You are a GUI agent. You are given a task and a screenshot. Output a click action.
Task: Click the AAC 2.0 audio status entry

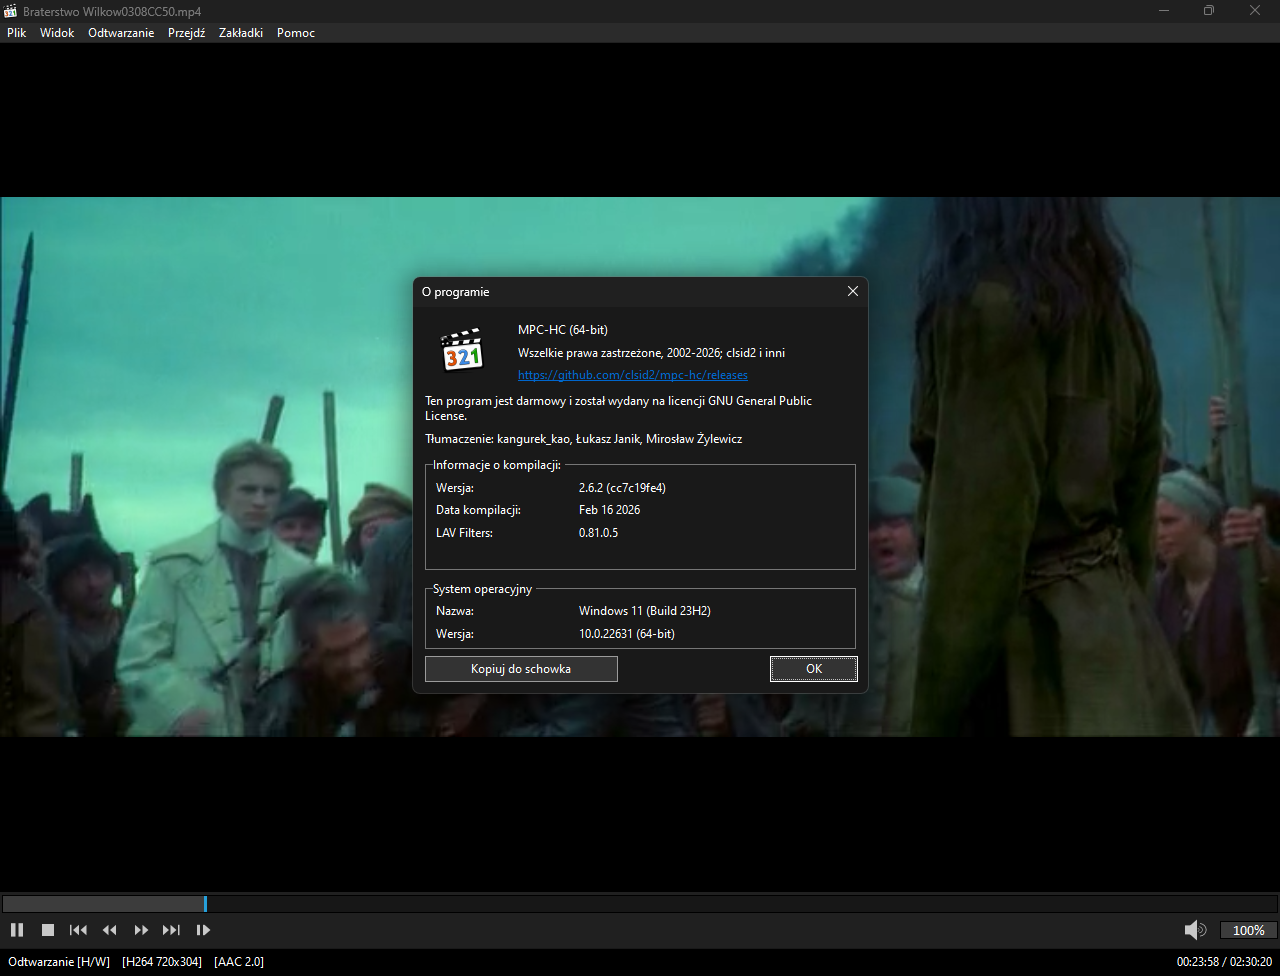point(239,962)
